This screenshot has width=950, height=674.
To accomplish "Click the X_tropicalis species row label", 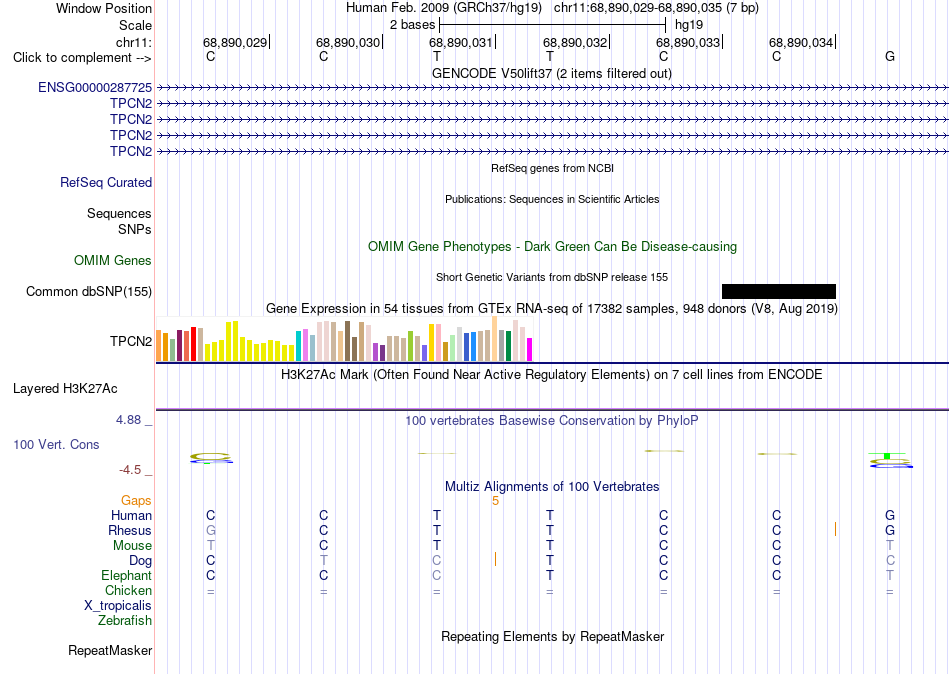I will pyautogui.click(x=118, y=606).
